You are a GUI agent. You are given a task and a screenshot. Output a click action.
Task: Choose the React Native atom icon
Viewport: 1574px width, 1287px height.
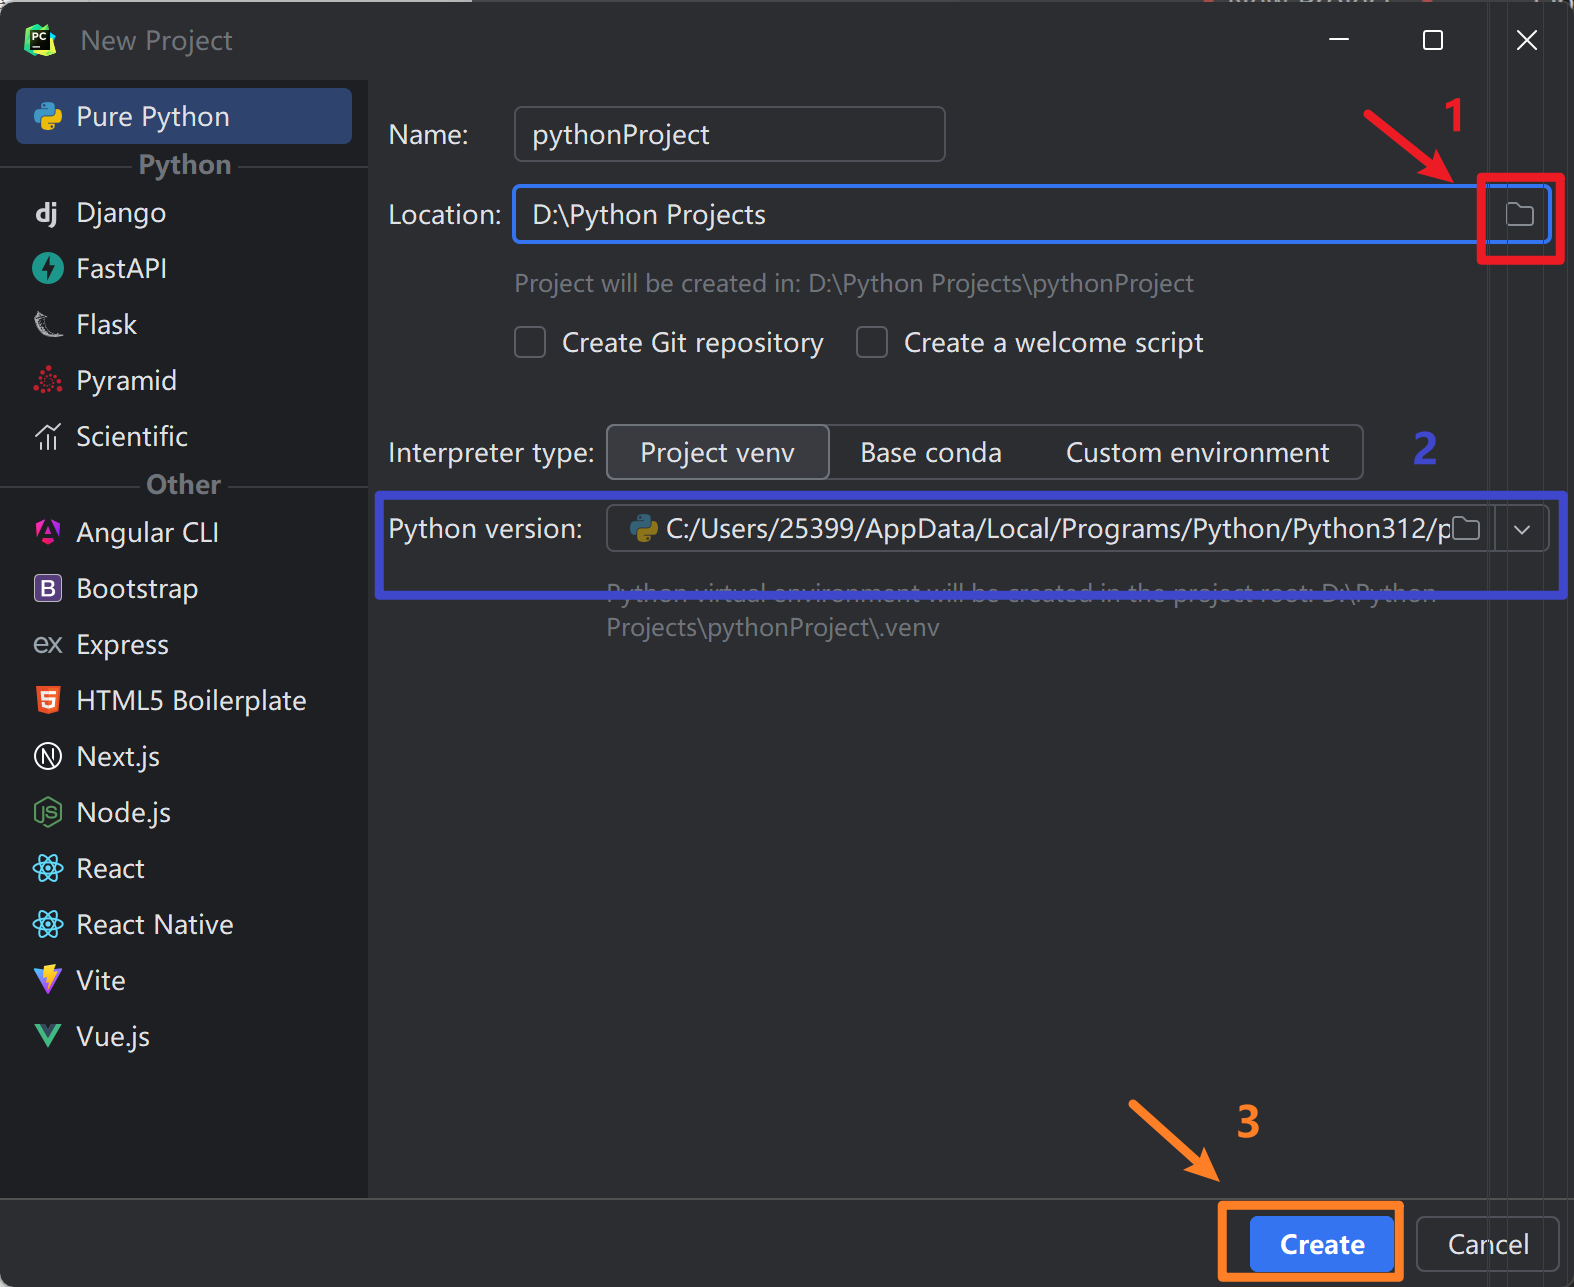[x=47, y=924]
